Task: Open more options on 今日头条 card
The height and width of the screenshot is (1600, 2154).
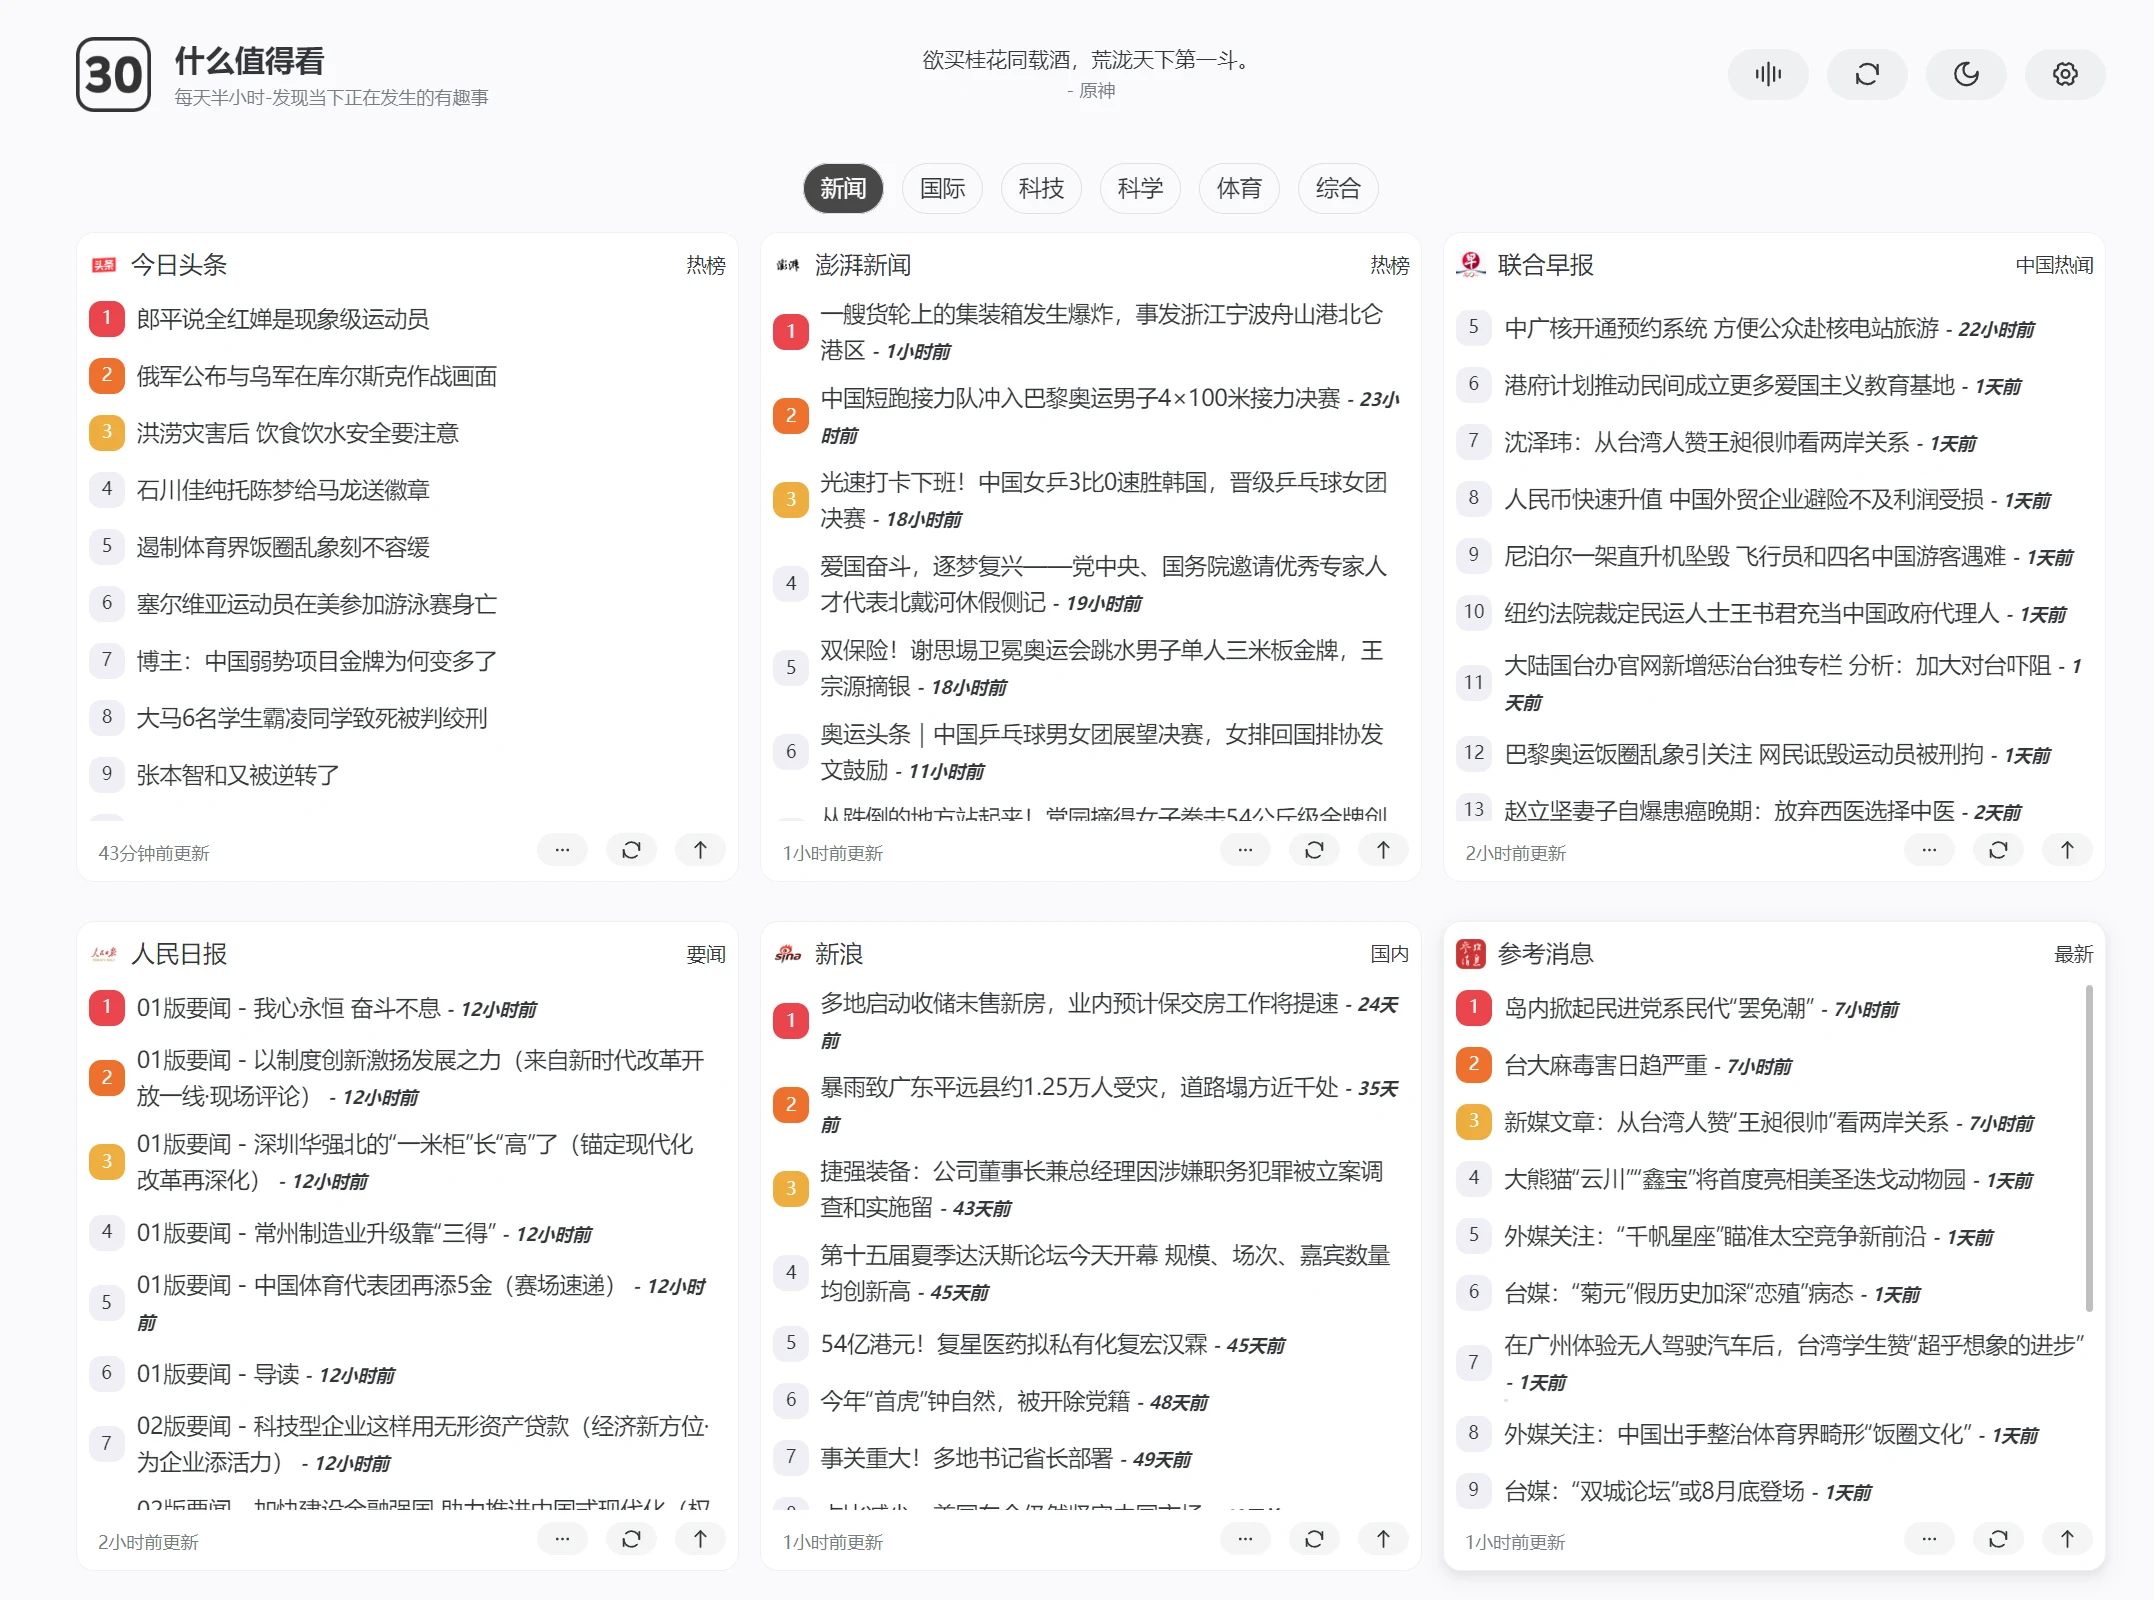Action: pyautogui.click(x=562, y=850)
